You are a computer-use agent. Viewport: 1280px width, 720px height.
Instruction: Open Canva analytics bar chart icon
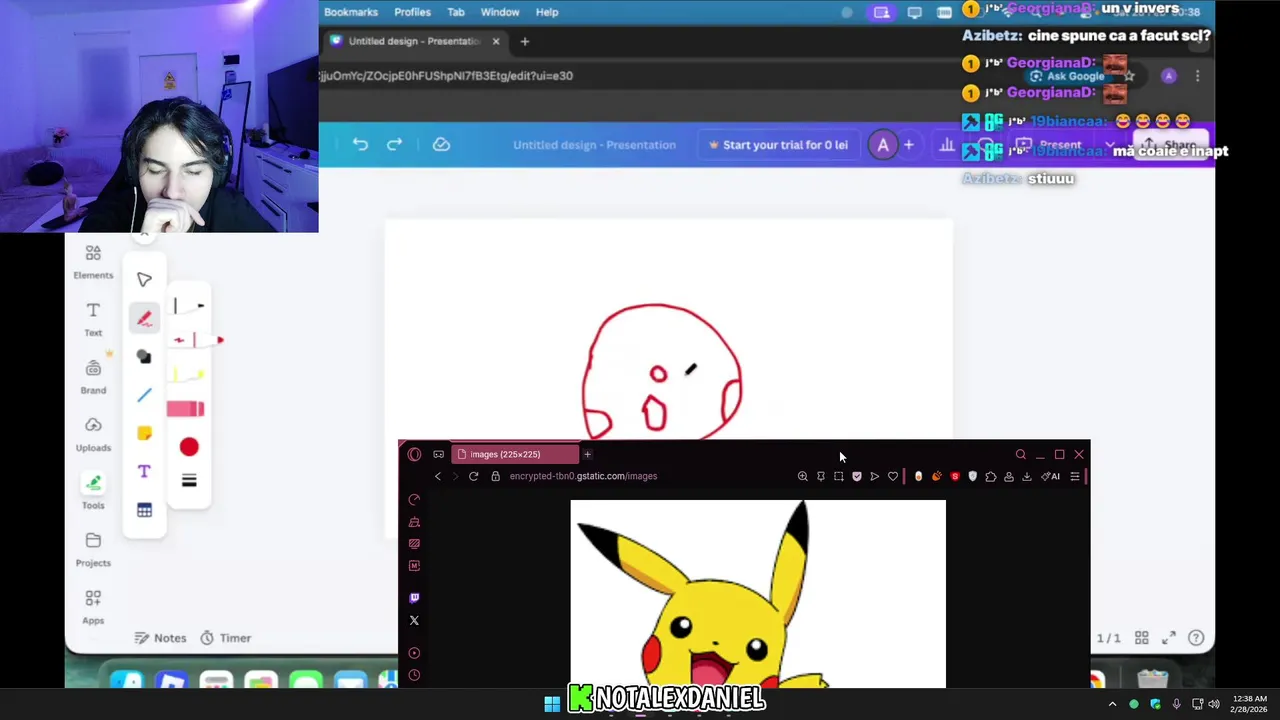(946, 145)
